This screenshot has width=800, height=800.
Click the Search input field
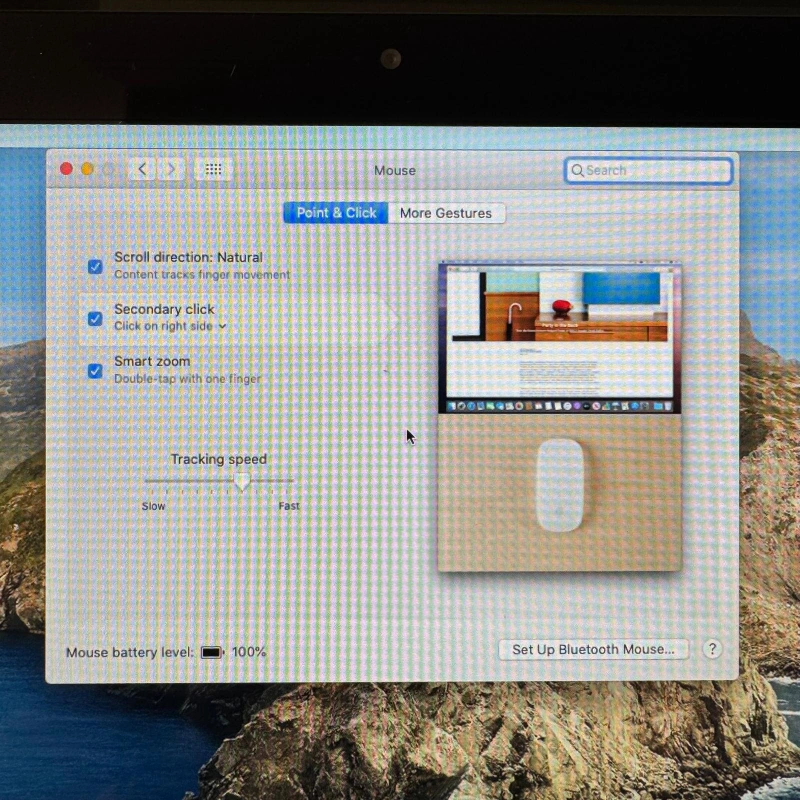click(x=648, y=170)
